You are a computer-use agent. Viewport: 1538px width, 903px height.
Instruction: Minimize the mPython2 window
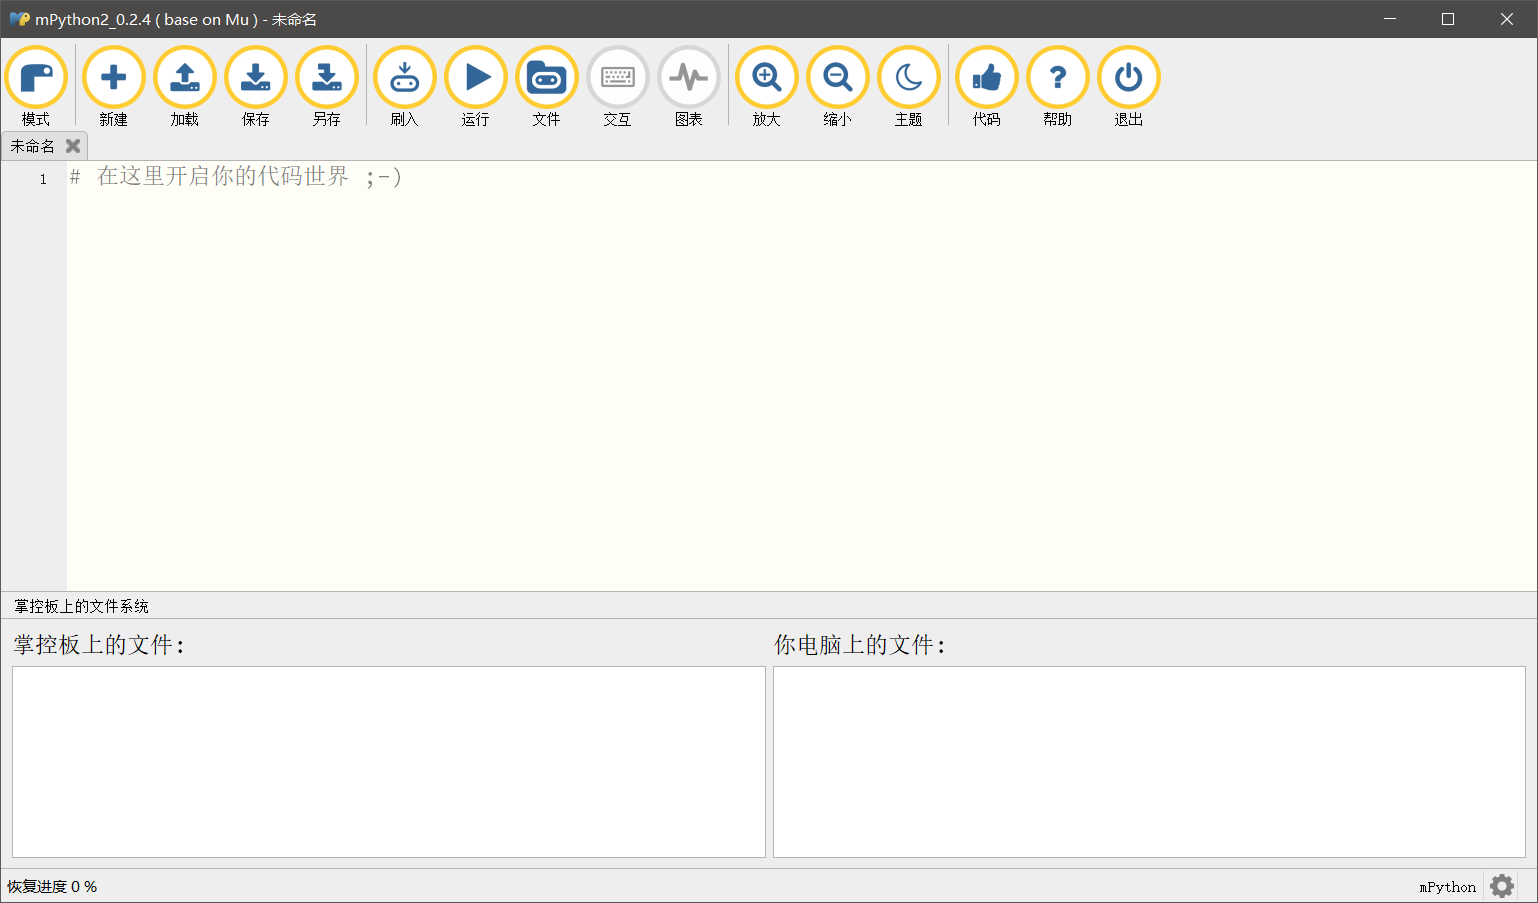1389,19
